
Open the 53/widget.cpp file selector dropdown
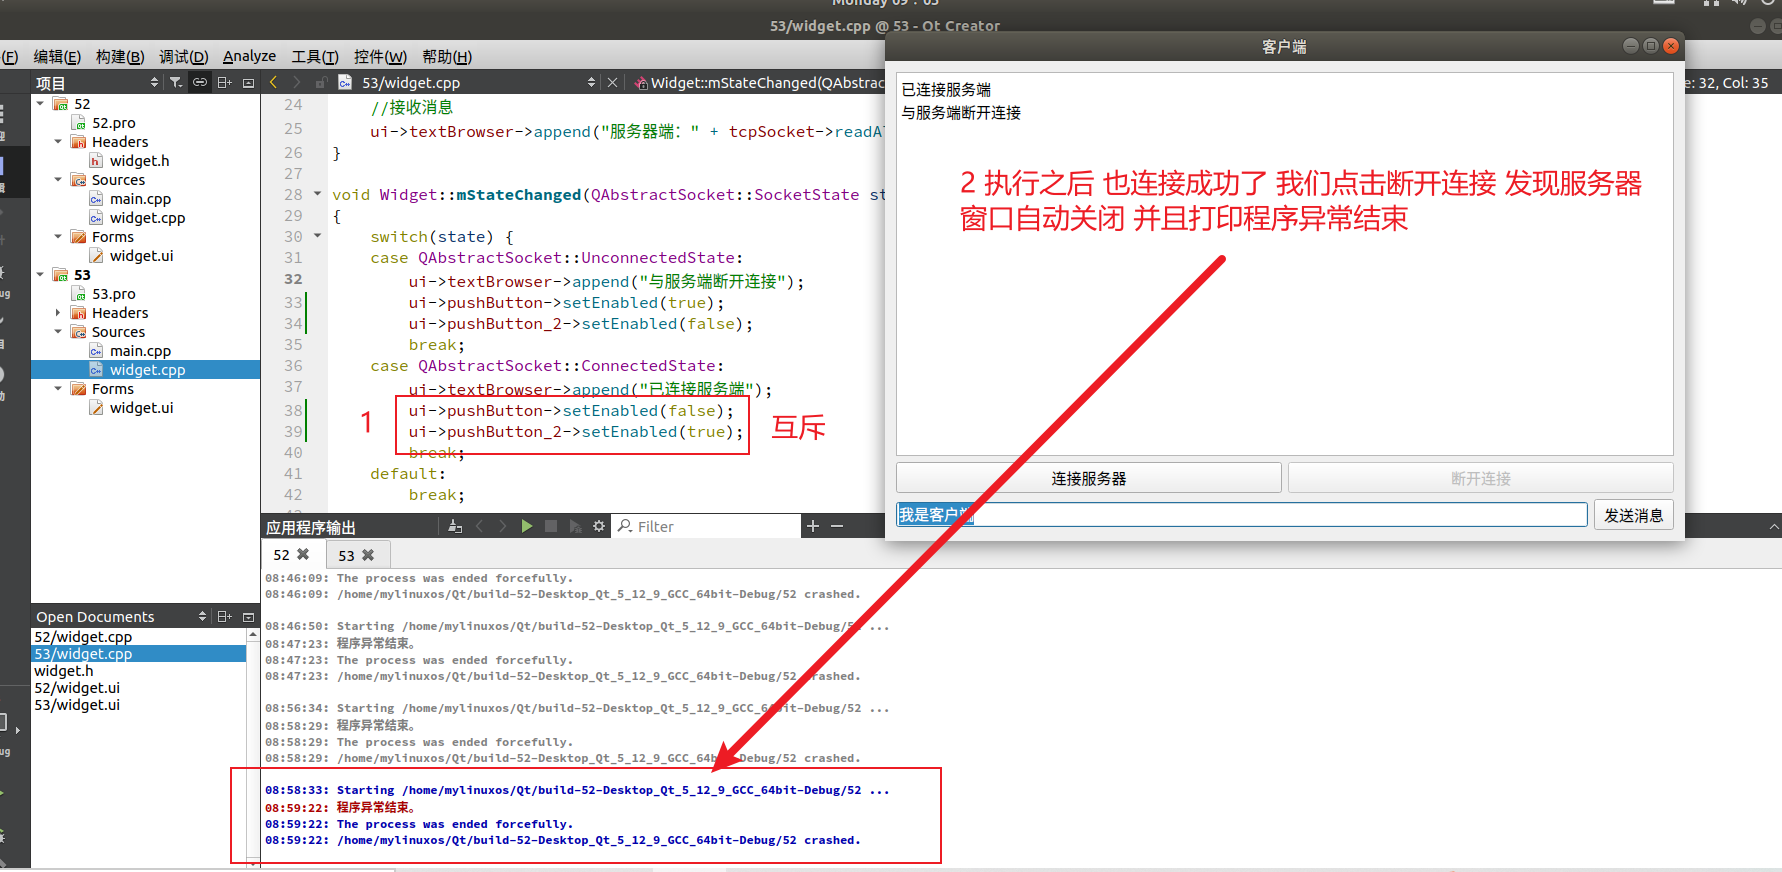pyautogui.click(x=591, y=82)
